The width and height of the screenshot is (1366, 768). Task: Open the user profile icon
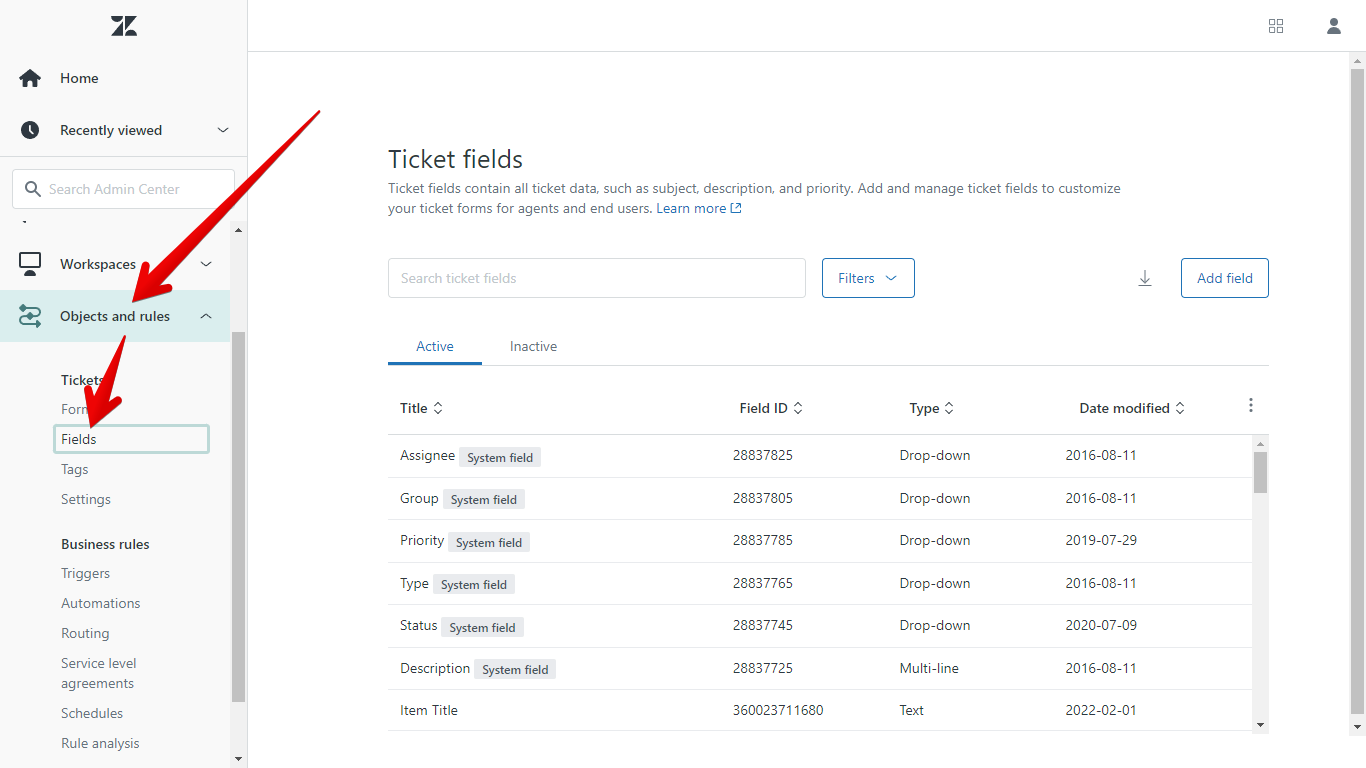tap(1334, 26)
